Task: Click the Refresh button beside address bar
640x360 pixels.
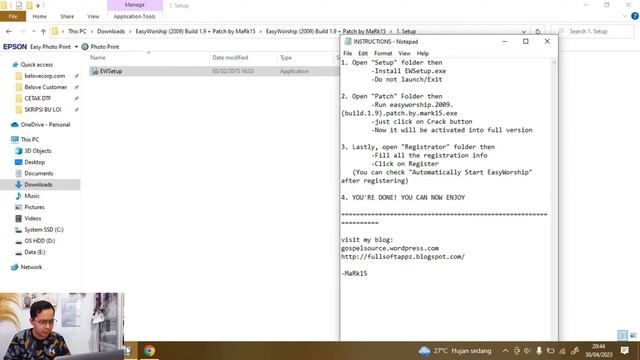Action: (x=538, y=31)
